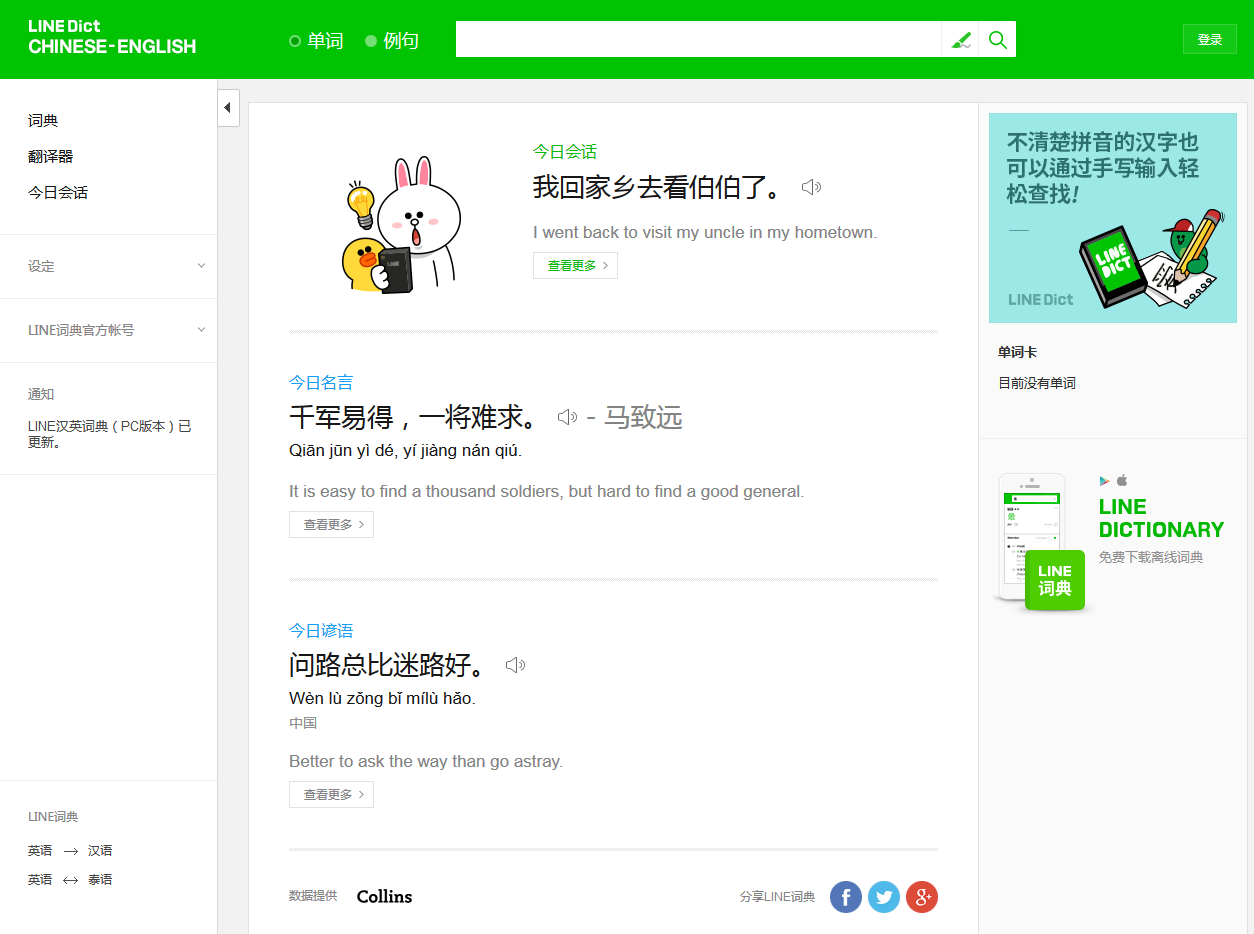This screenshot has width=1254, height=934.
Task: Click the 今日名言 section heading
Action: (x=321, y=382)
